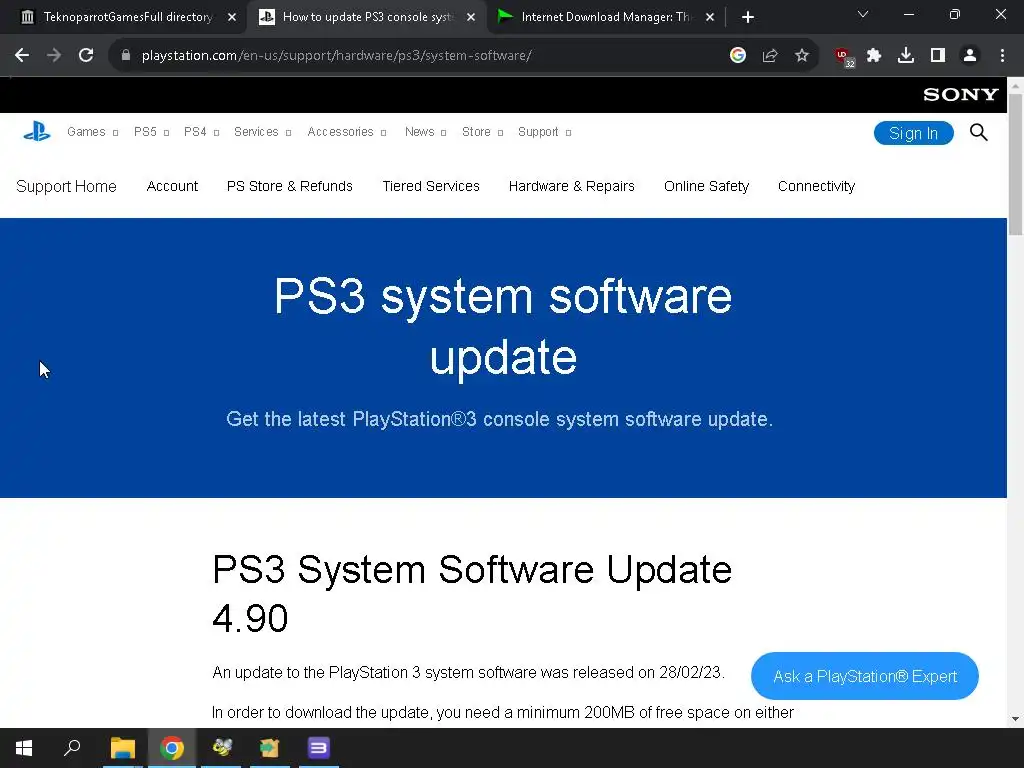Open the Account support section
Screen dimensions: 1024x768
172,186
